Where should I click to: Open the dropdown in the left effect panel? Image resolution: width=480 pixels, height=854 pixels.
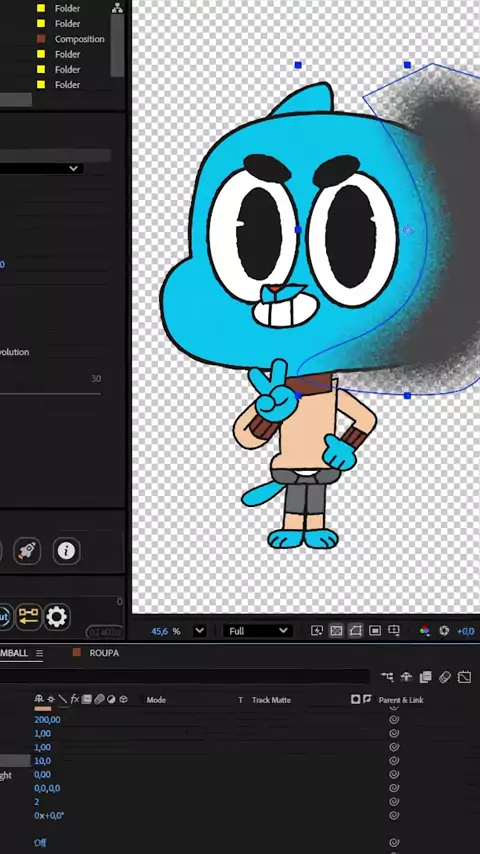click(41, 169)
